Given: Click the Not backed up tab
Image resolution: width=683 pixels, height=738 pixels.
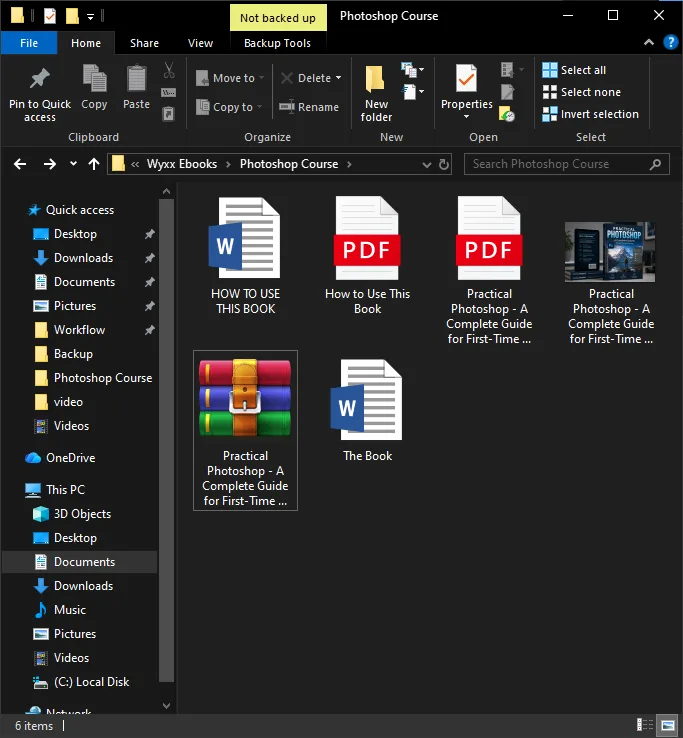Looking at the screenshot, I should point(278,17).
